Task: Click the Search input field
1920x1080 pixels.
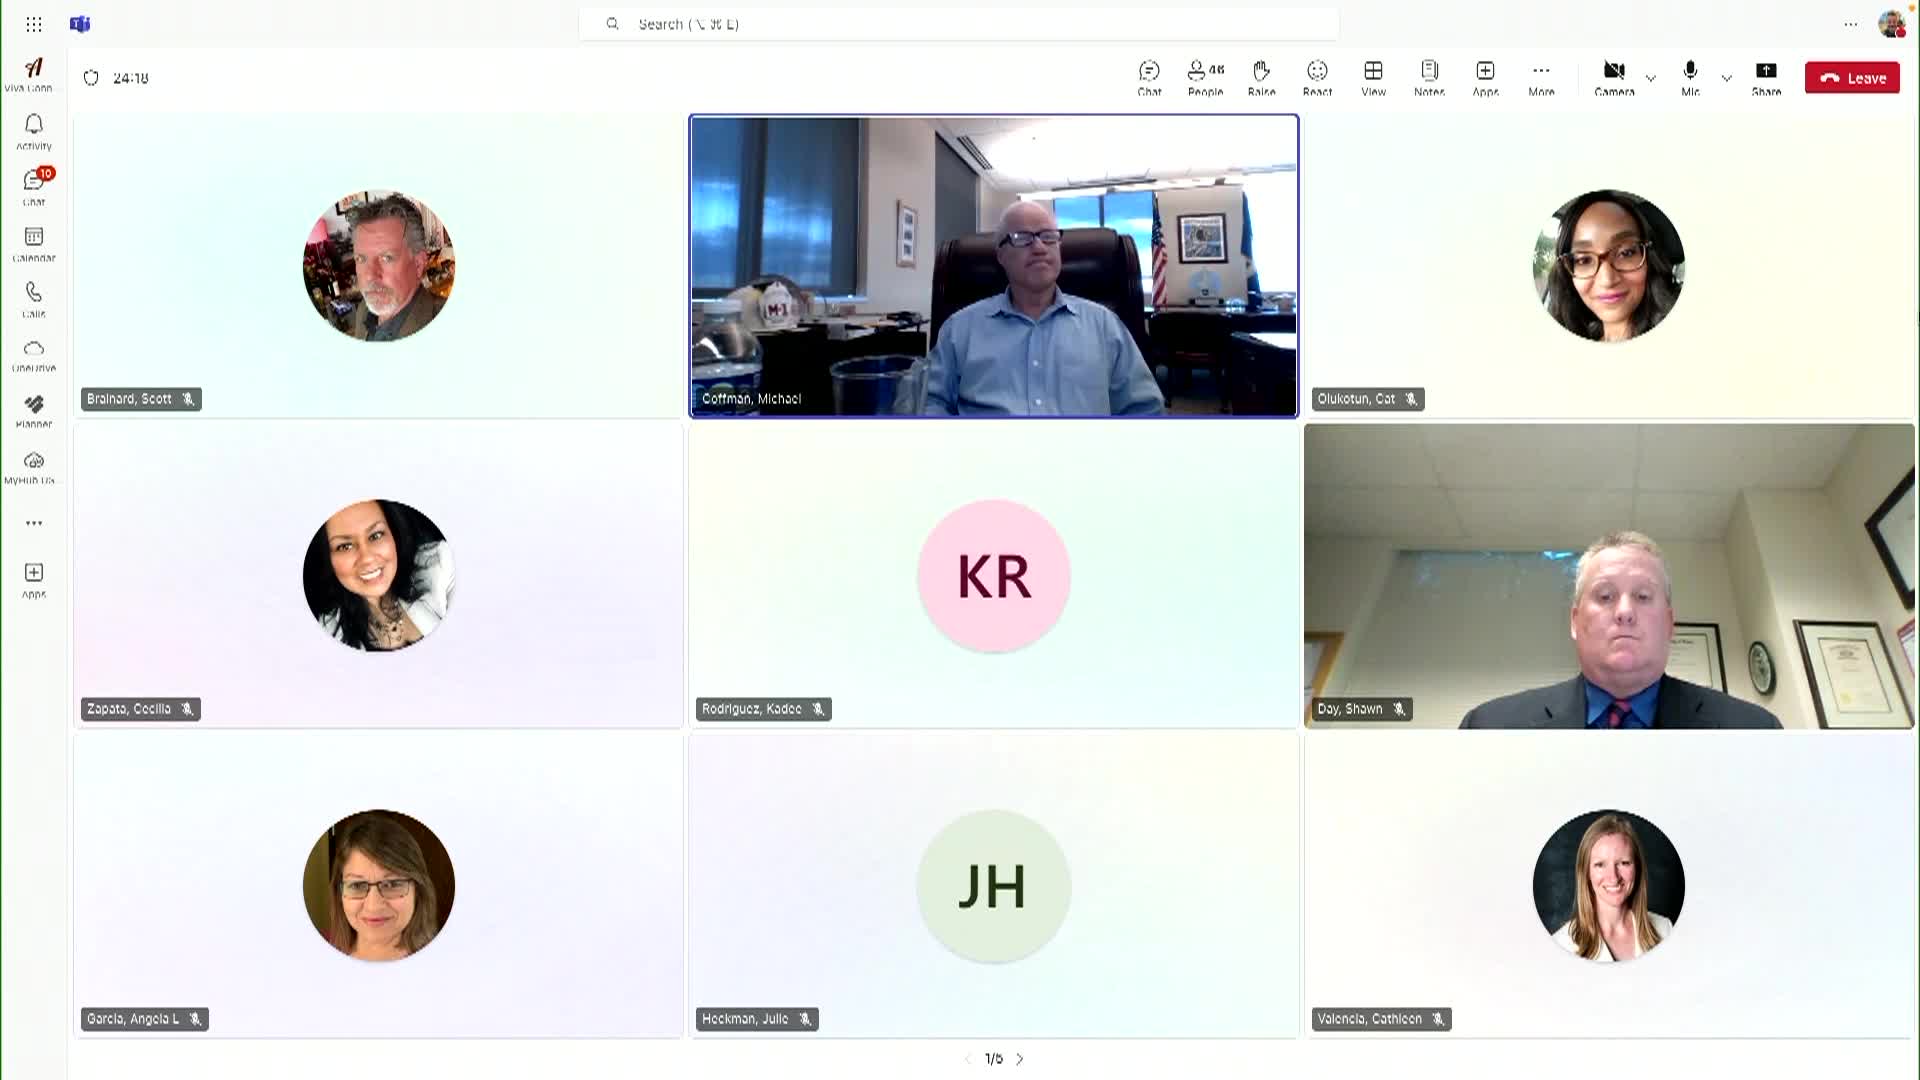Action: click(958, 24)
